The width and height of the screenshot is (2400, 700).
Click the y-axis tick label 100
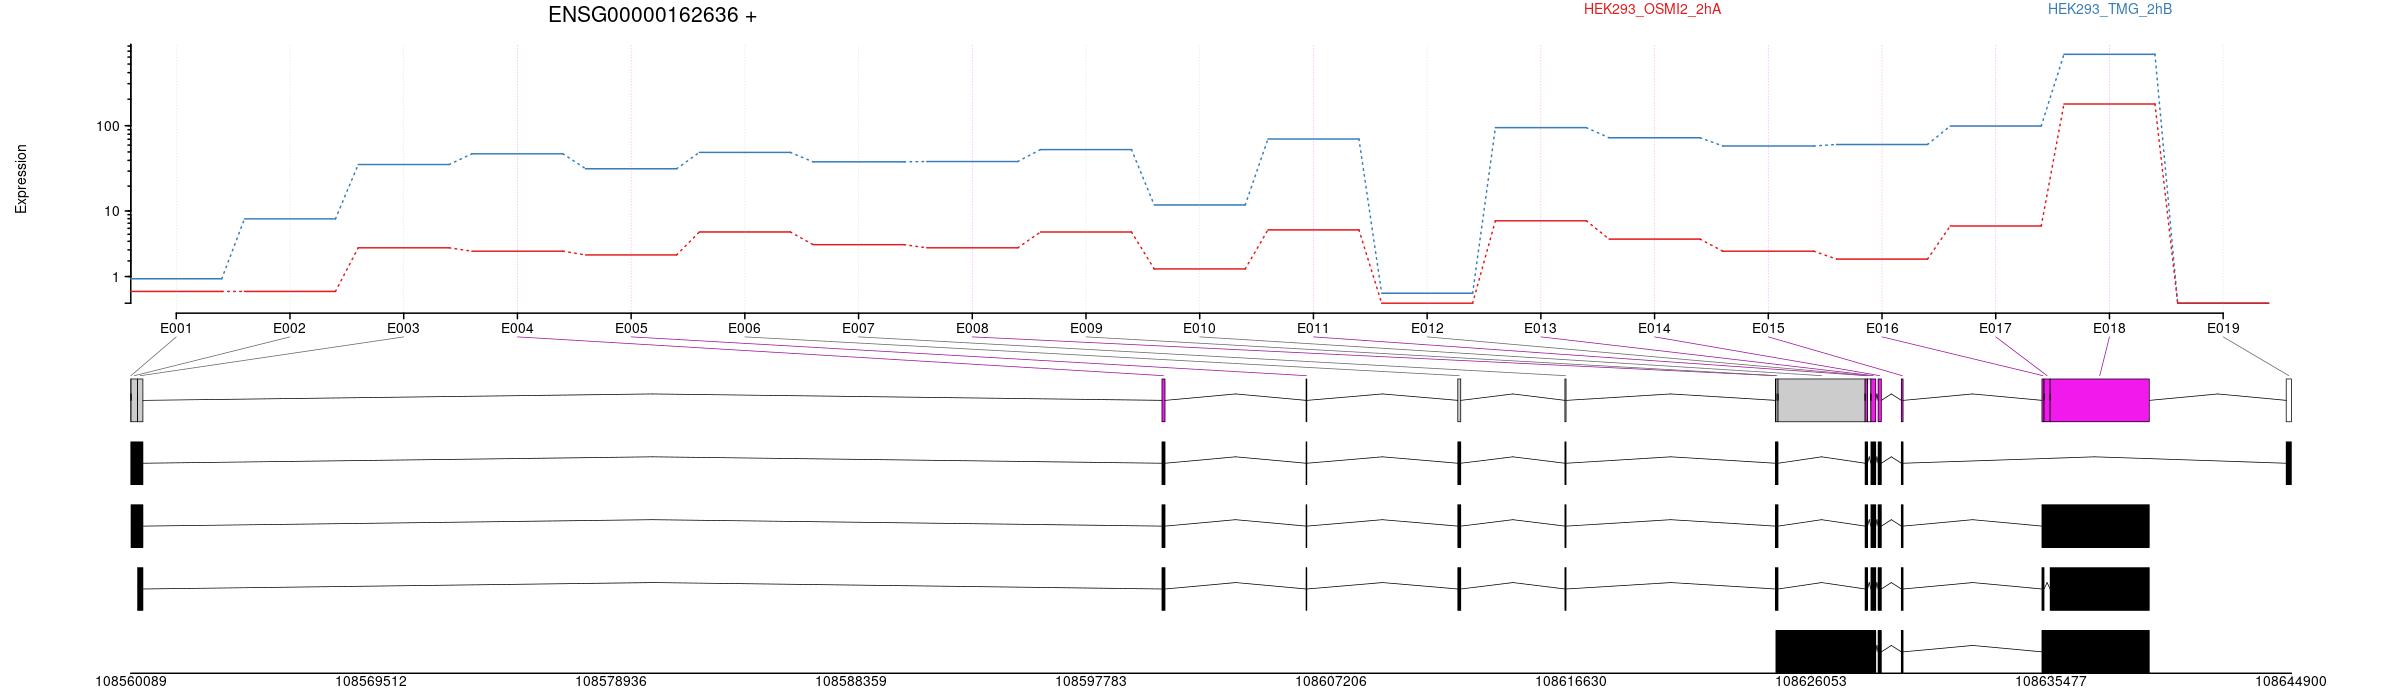click(x=108, y=126)
